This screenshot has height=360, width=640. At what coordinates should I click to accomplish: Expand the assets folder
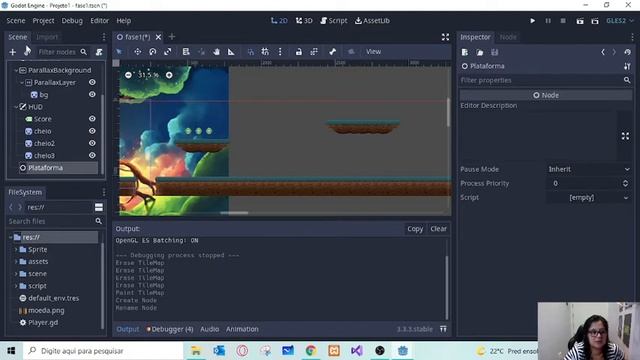[x=16, y=262]
